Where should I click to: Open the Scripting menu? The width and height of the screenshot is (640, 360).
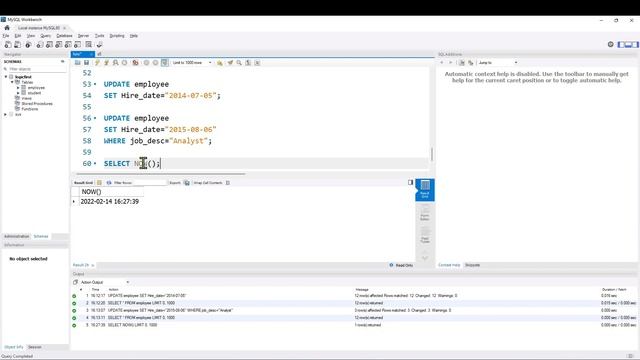click(x=117, y=36)
